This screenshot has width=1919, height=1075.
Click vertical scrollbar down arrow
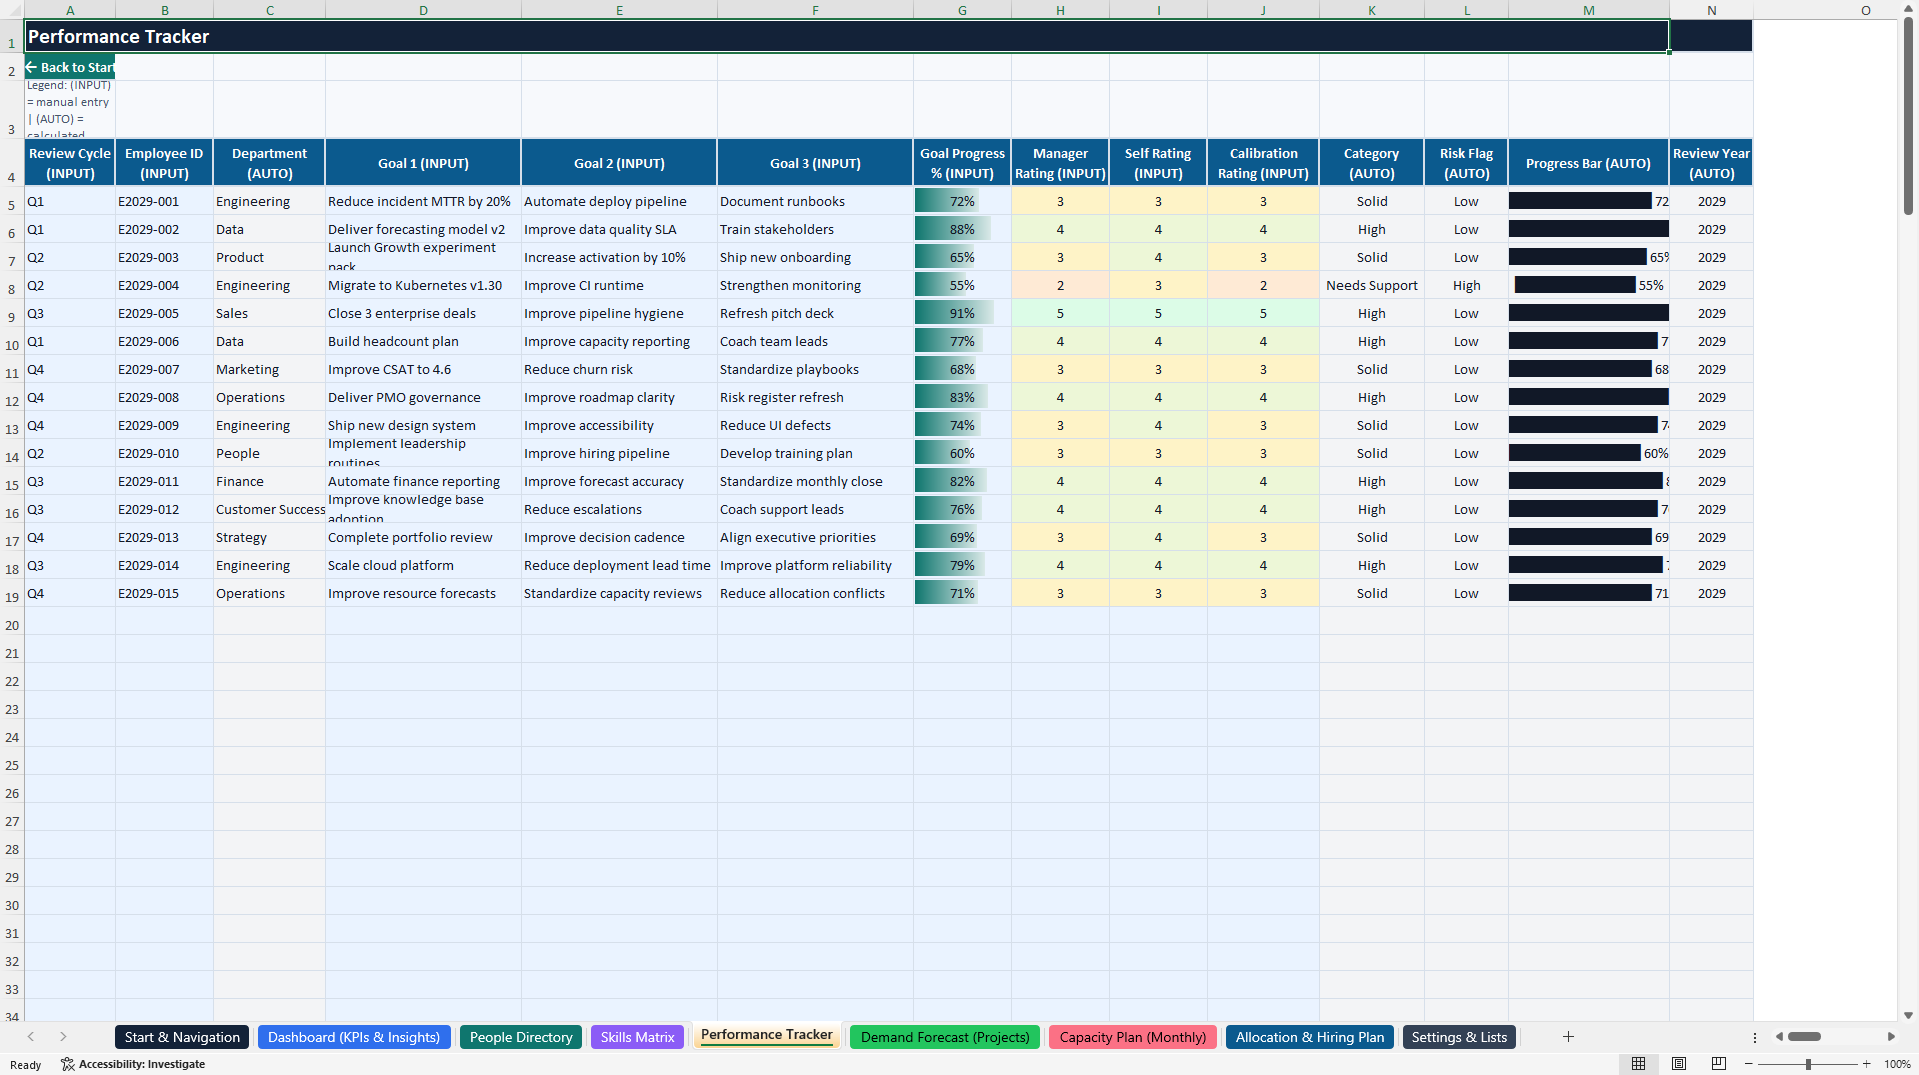point(1908,1015)
